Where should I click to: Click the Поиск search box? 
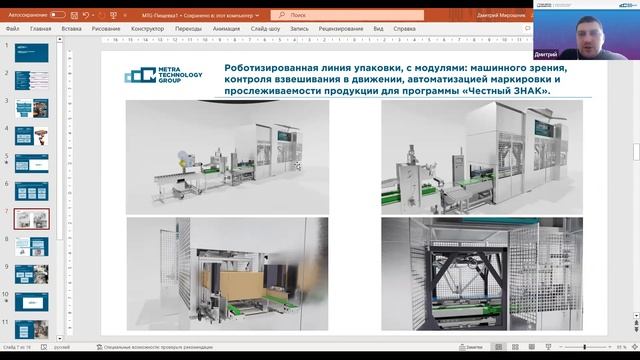(347, 15)
